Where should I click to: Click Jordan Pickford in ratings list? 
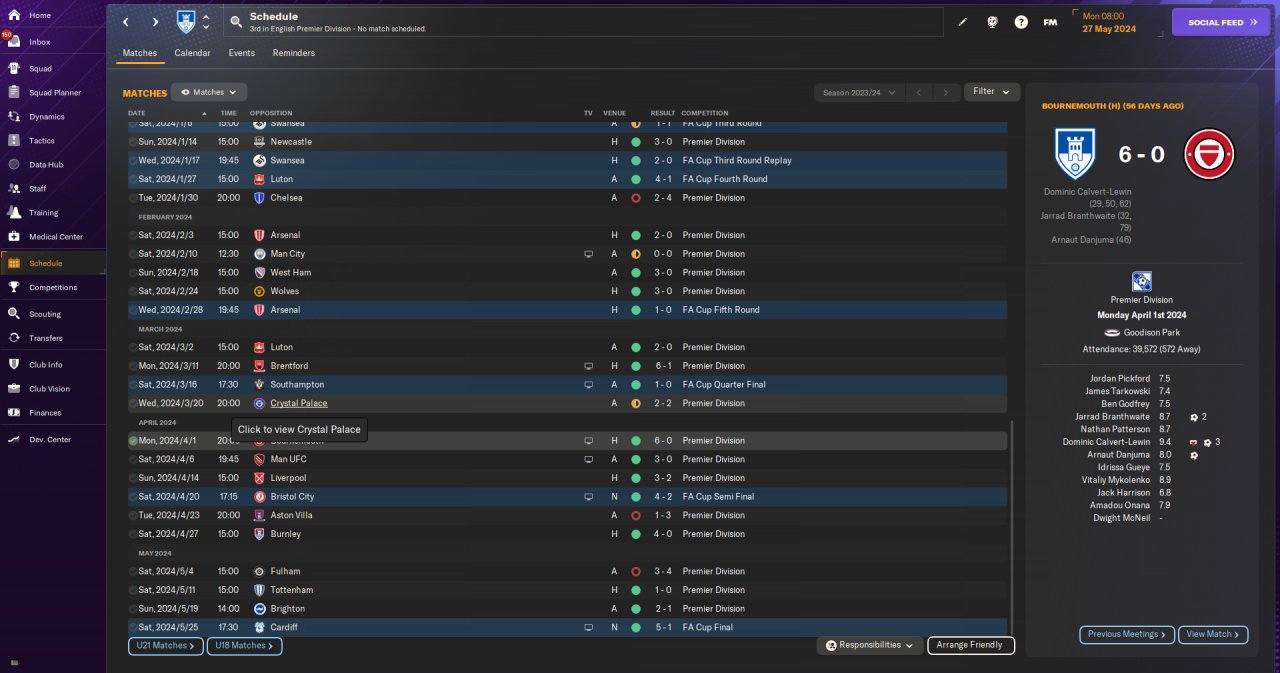[x=1120, y=379]
